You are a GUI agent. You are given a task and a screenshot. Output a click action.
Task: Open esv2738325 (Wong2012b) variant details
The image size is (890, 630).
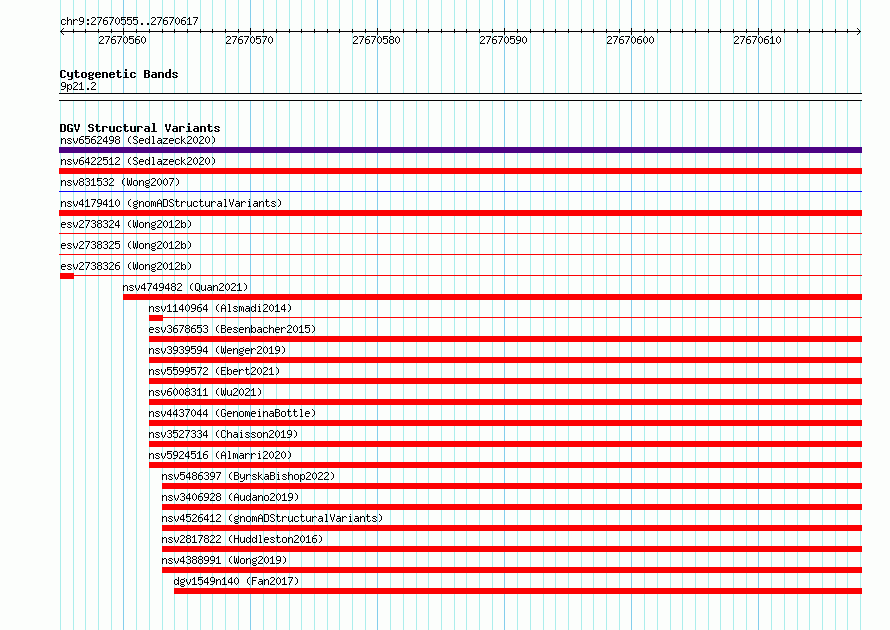point(126,245)
